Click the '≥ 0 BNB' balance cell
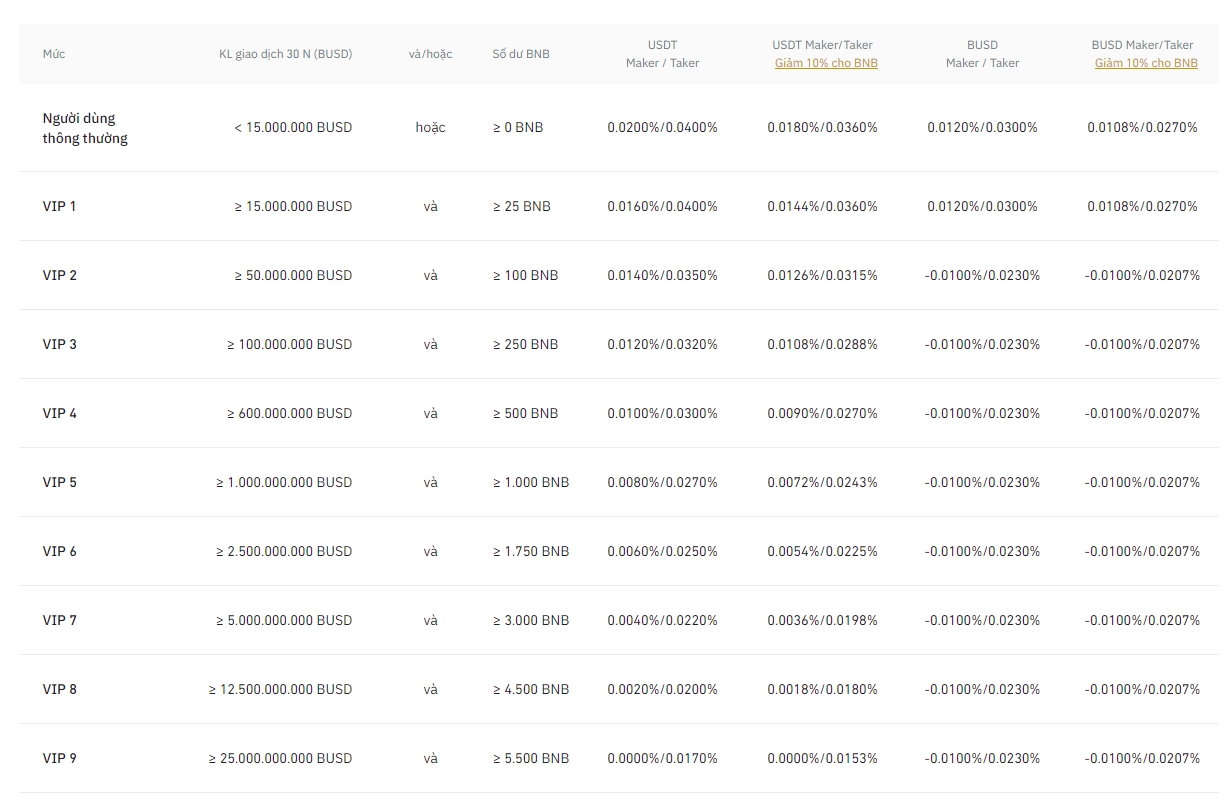1229x800 pixels. 518,127
